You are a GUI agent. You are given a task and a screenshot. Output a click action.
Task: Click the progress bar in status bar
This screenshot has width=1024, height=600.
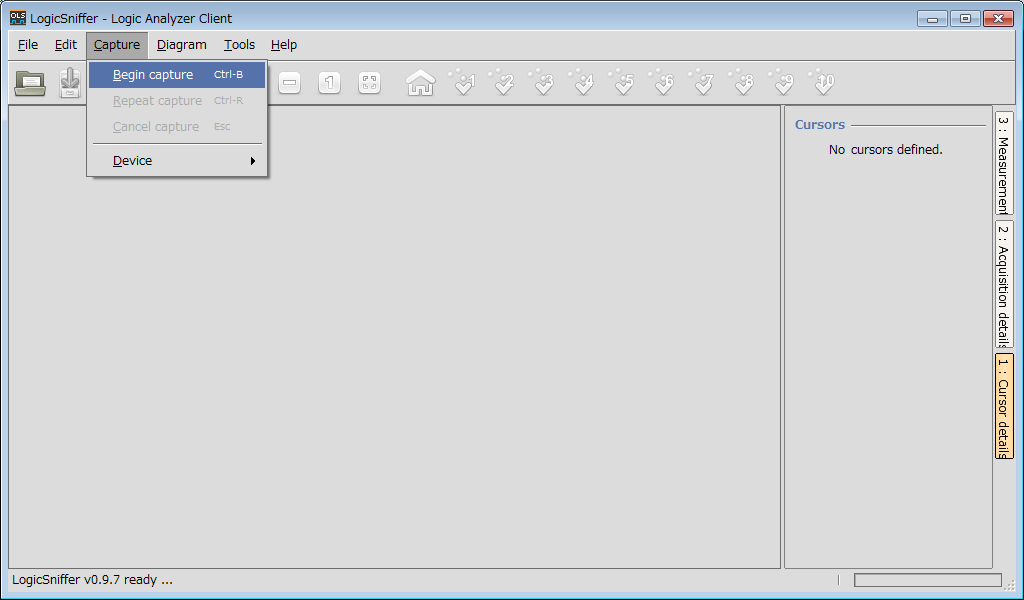pyautogui.click(x=927, y=580)
